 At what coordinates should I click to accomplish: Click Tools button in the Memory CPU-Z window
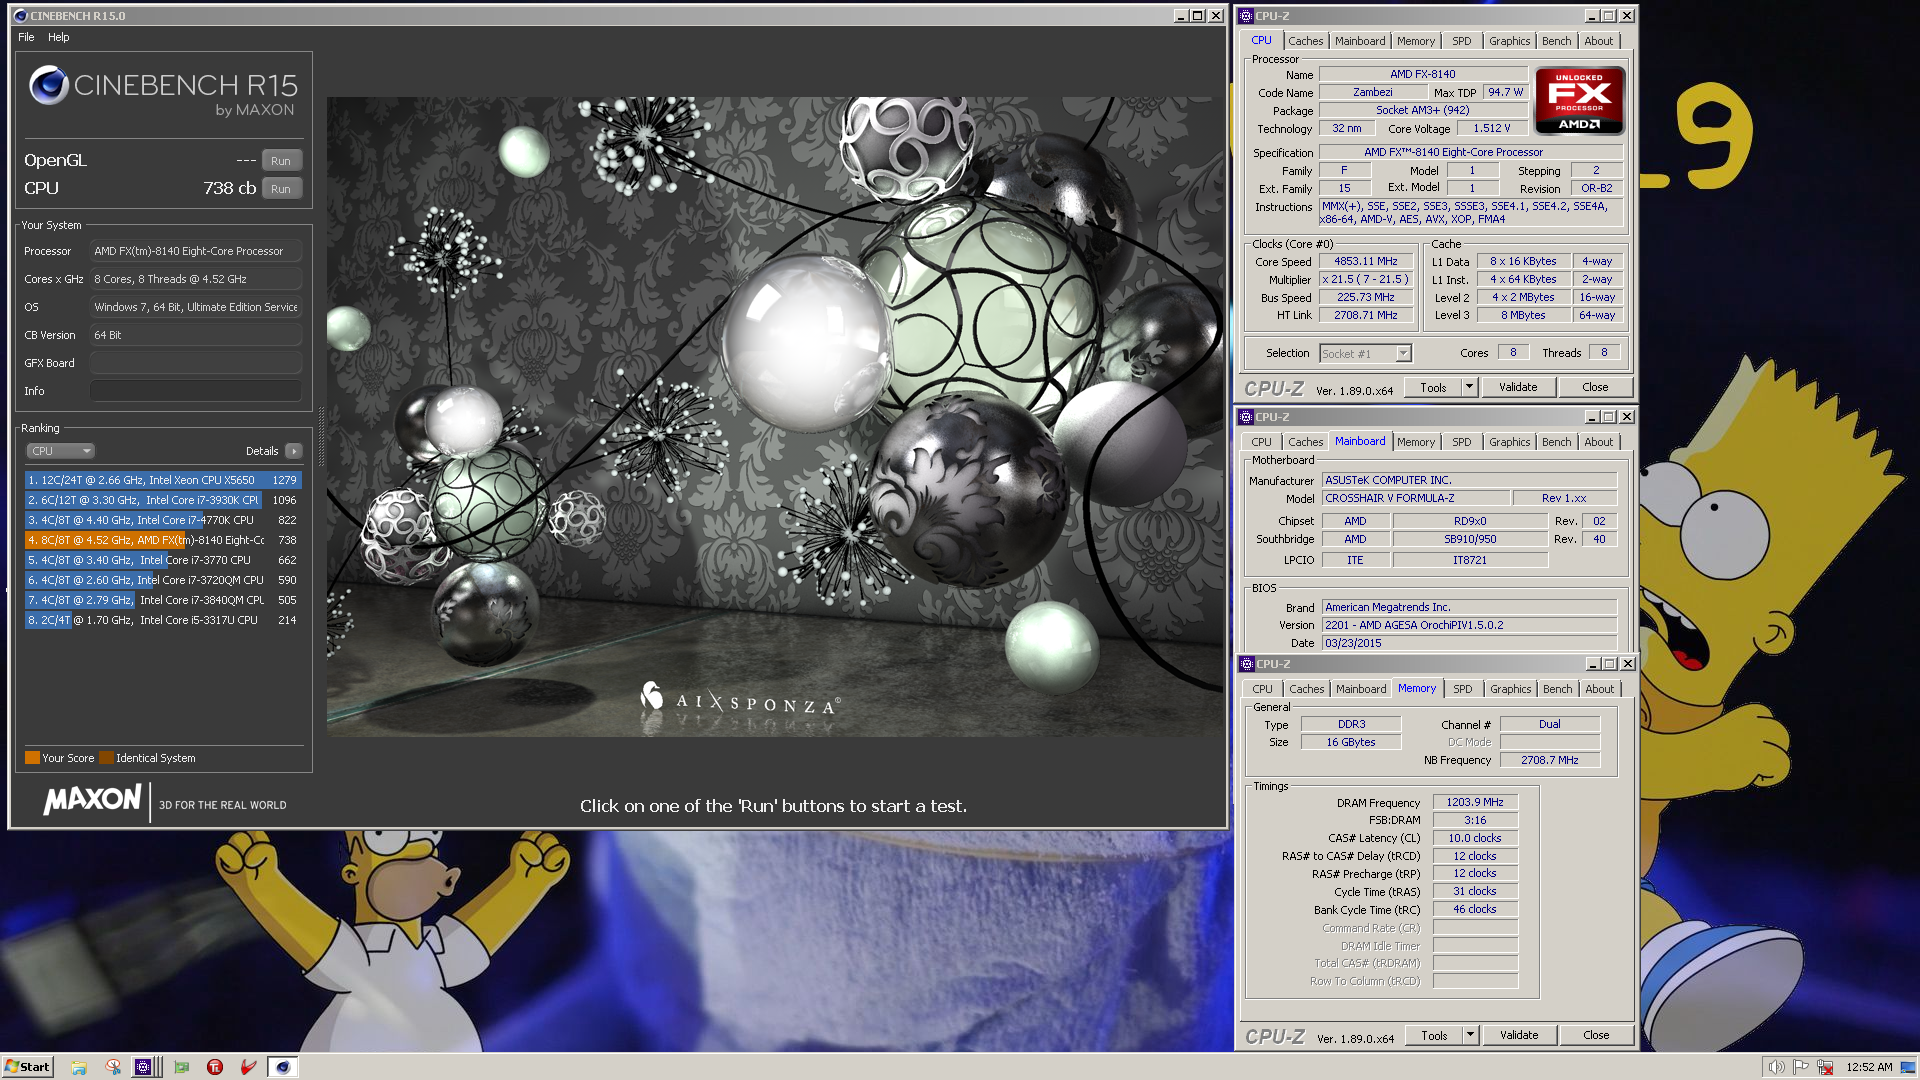tap(1434, 1035)
